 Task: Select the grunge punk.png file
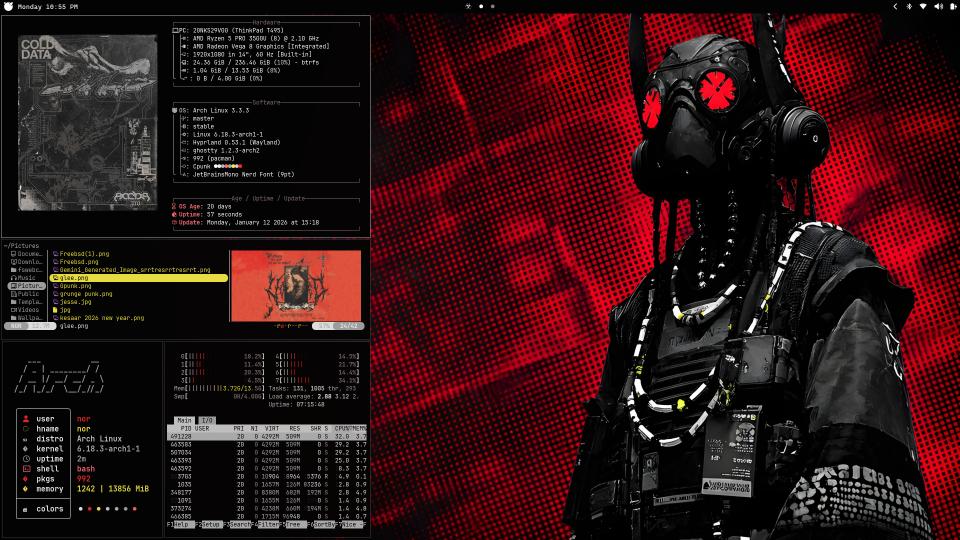82,294
